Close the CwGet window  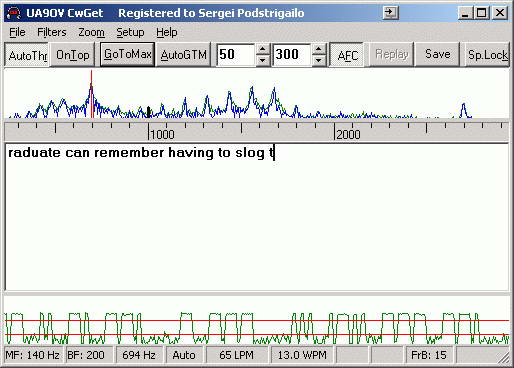[500, 13]
